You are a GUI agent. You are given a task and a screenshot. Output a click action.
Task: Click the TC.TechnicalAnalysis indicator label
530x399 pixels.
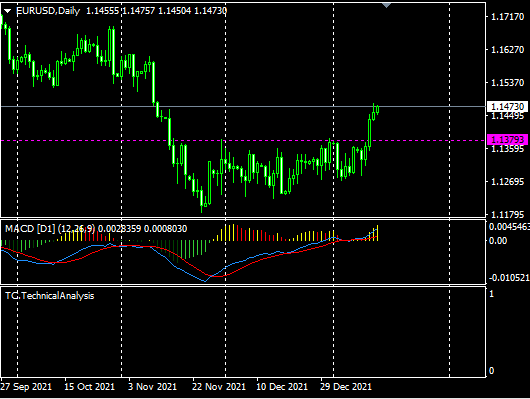point(50,296)
